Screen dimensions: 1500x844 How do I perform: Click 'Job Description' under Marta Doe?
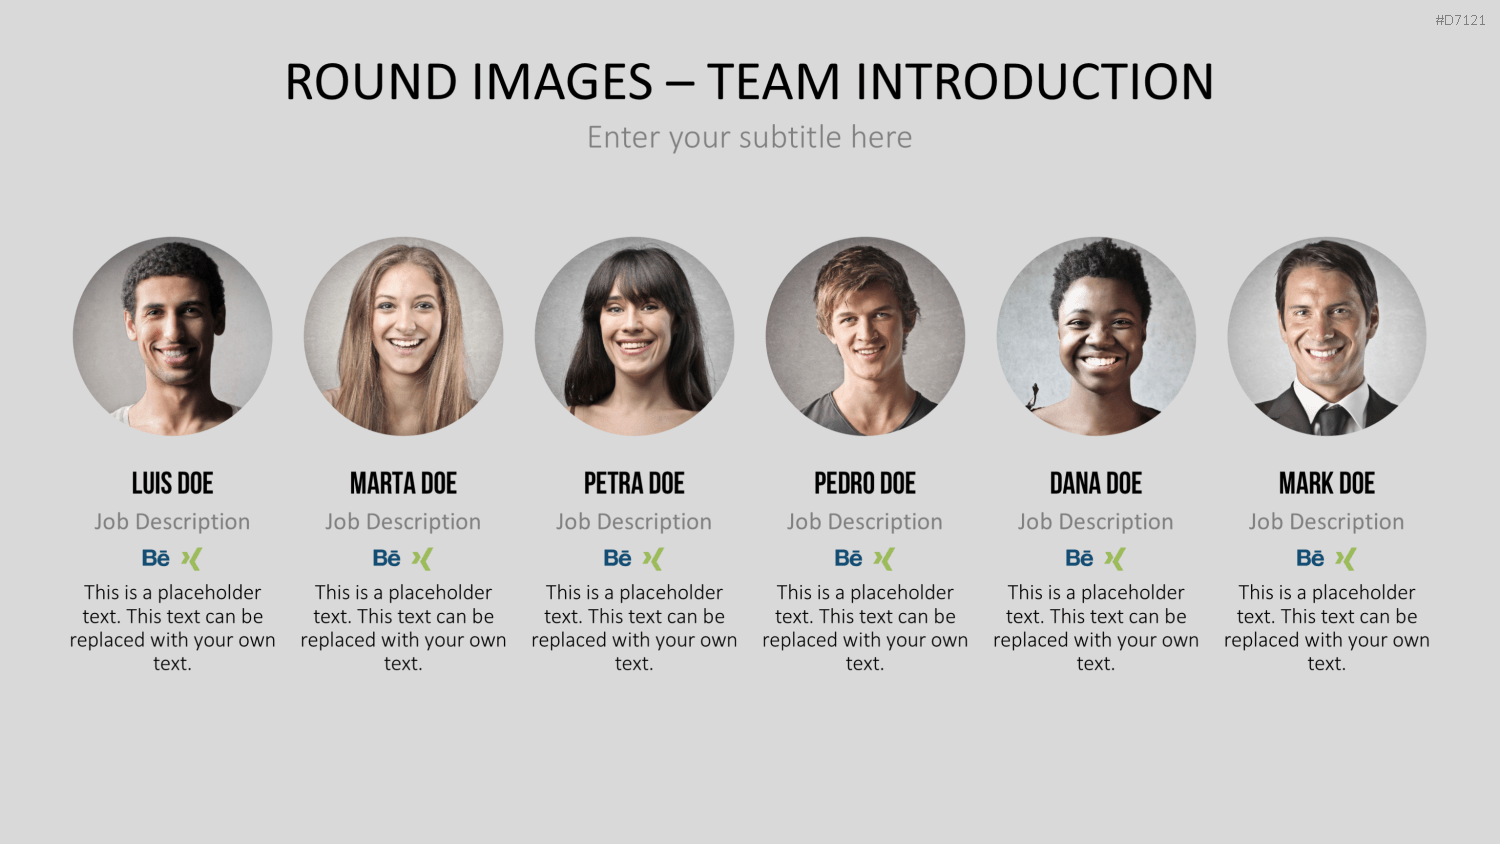pos(404,522)
